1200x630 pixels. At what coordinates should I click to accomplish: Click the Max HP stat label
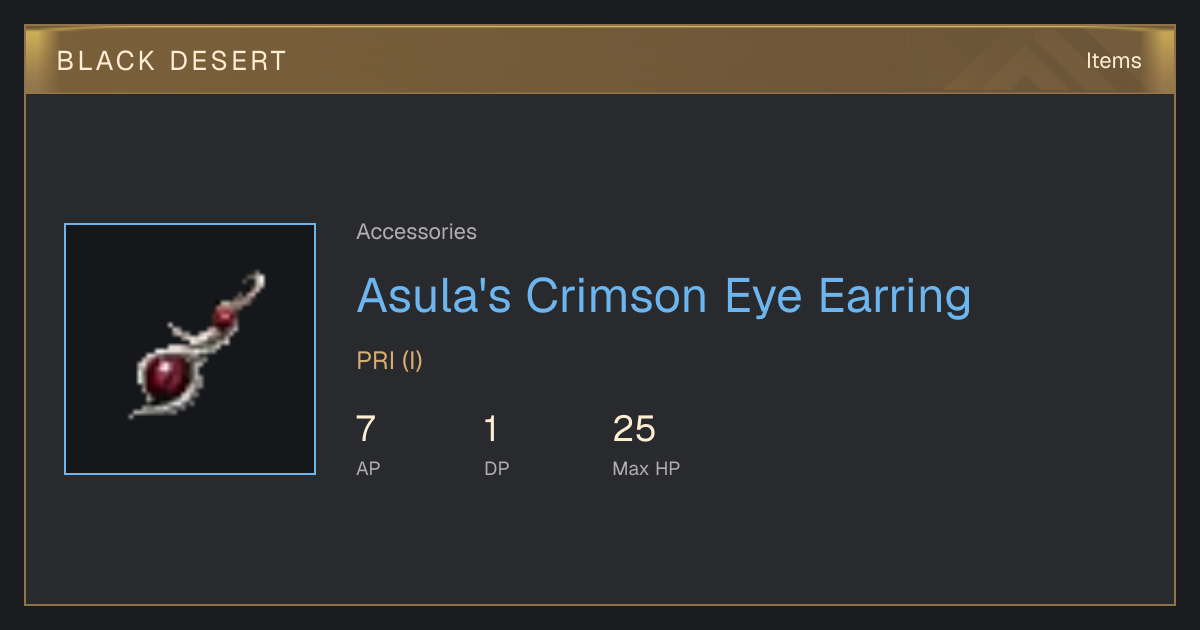(646, 468)
